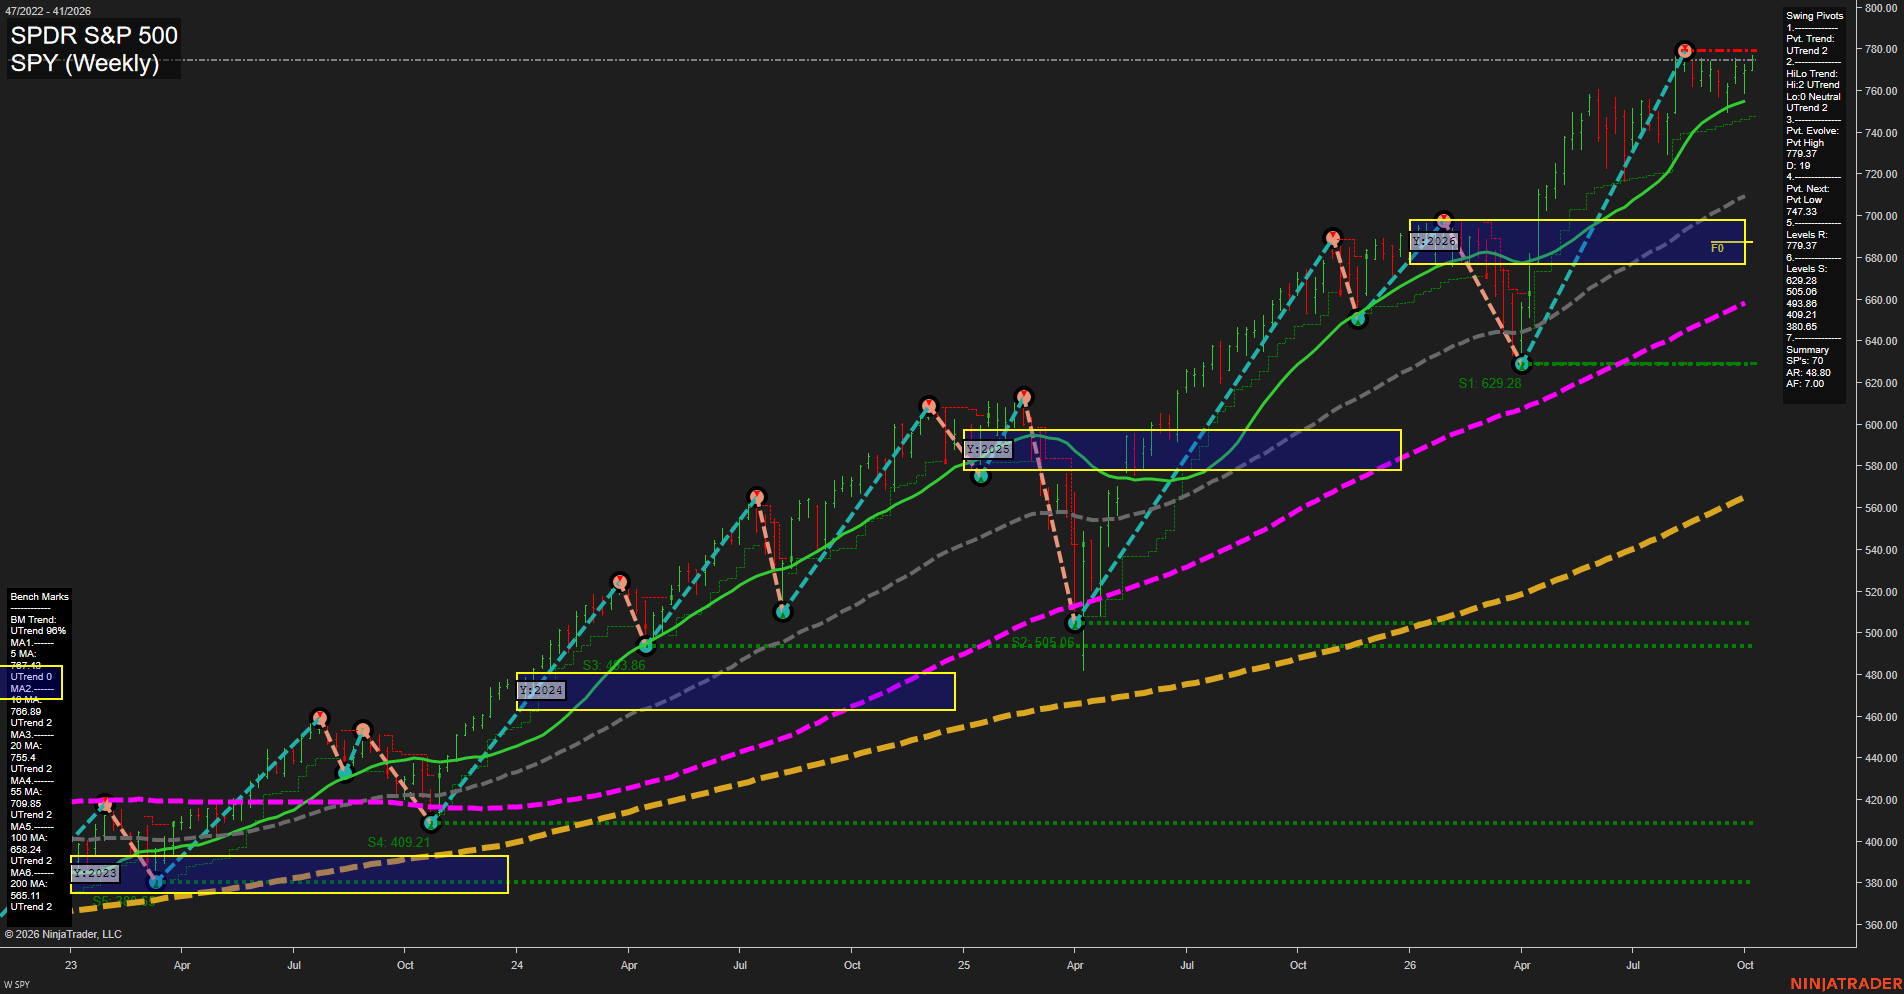
Task: Select the Summary heading in Swing Pivots
Action: (x=1807, y=350)
